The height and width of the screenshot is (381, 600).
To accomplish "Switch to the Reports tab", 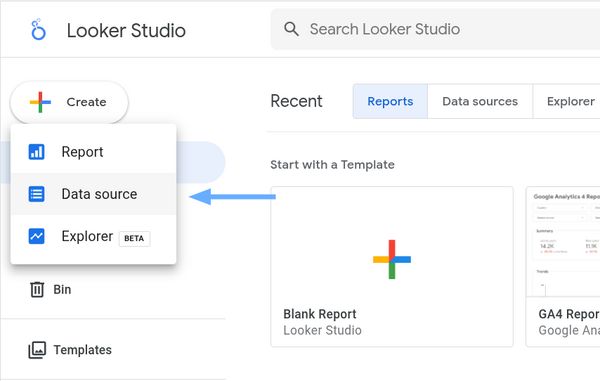I will click(390, 101).
